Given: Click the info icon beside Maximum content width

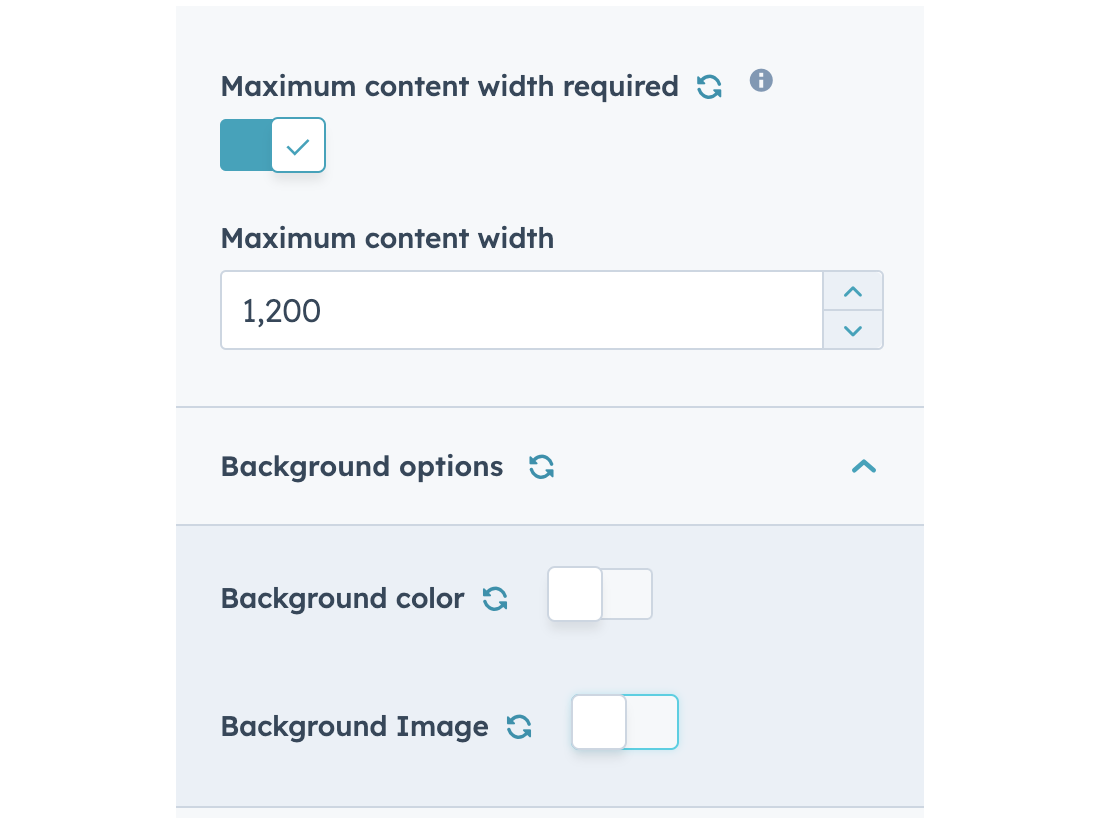Looking at the screenshot, I should point(761,81).
